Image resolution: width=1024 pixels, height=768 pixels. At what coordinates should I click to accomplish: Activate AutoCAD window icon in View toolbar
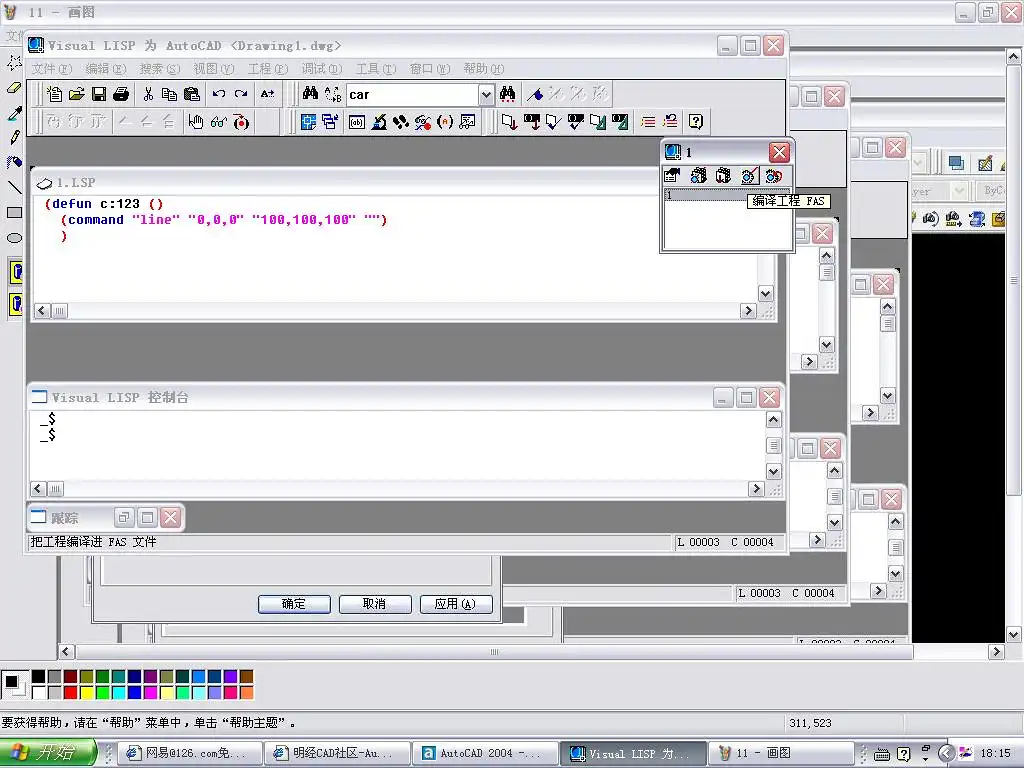(308, 121)
